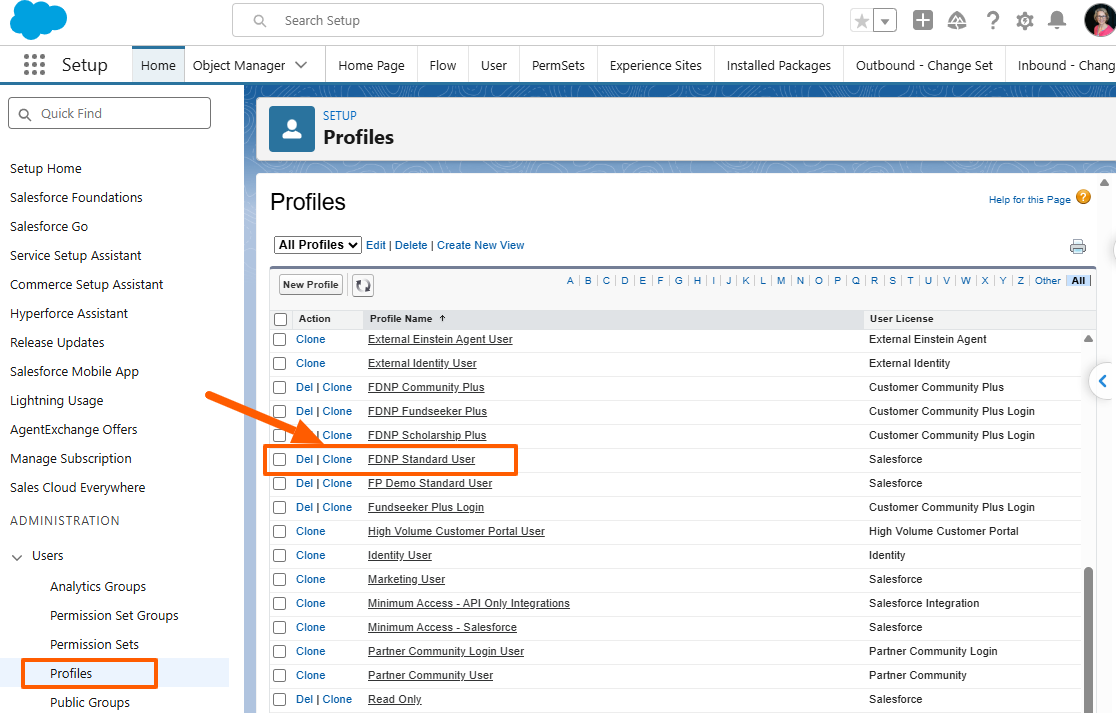Click the Salesforce cloud logo
This screenshot has height=713, width=1116.
coord(38,20)
